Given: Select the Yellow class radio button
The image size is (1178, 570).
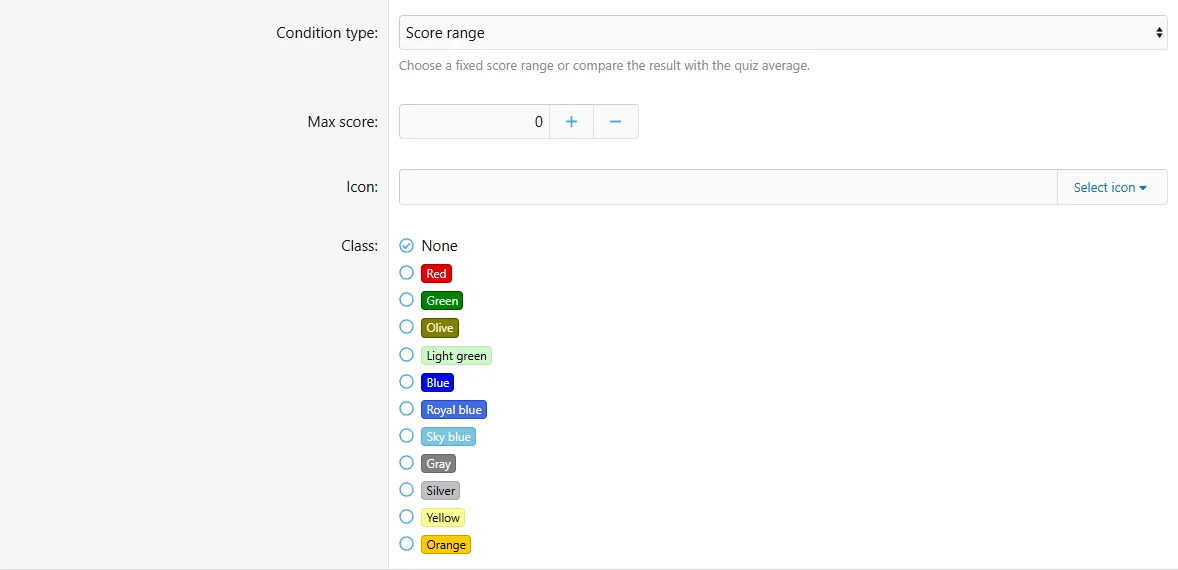Looking at the screenshot, I should [406, 517].
